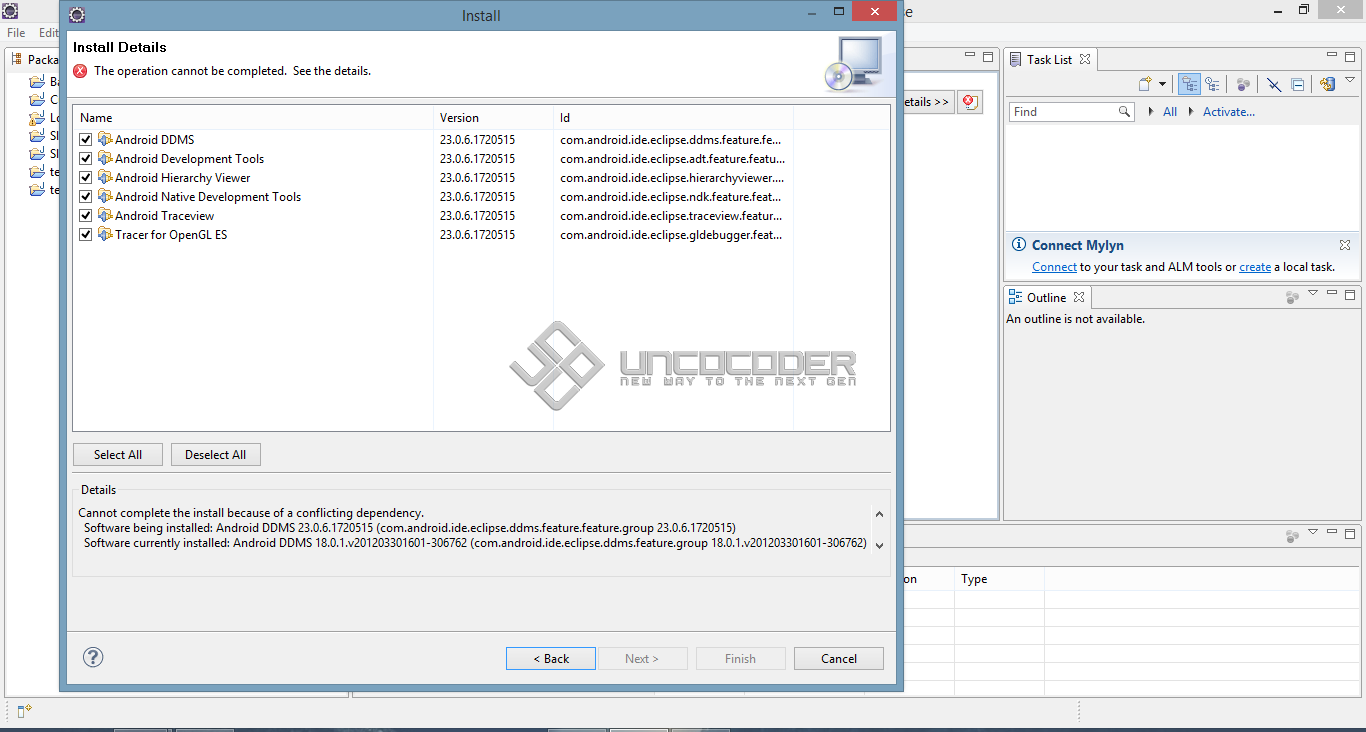Screen dimensions: 1366x732
Task: Dismiss the Connect Mylyn notice
Action: (x=1345, y=245)
